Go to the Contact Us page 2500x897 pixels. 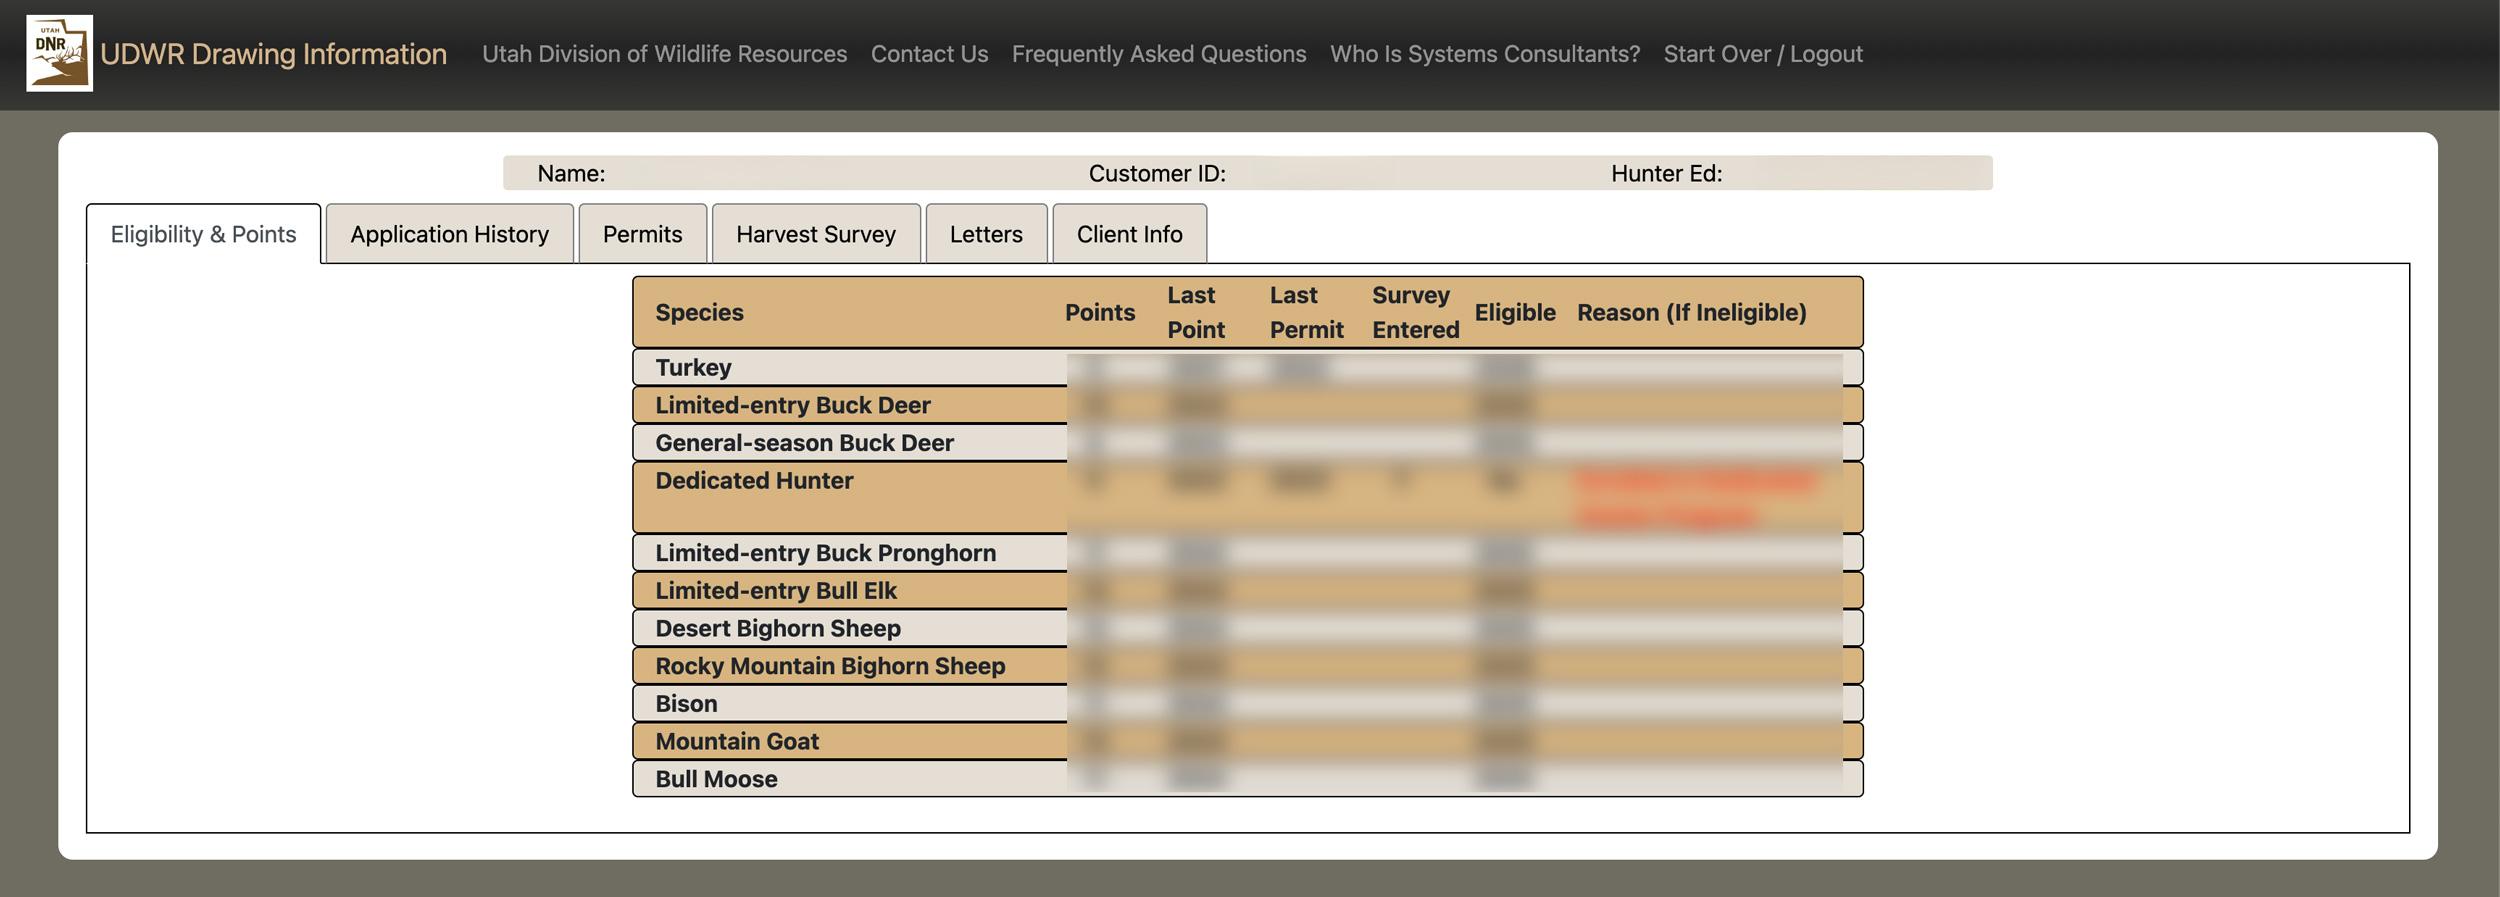[929, 54]
